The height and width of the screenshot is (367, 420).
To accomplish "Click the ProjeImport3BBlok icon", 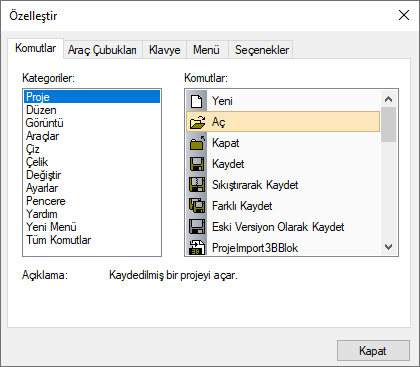I will point(197,248).
